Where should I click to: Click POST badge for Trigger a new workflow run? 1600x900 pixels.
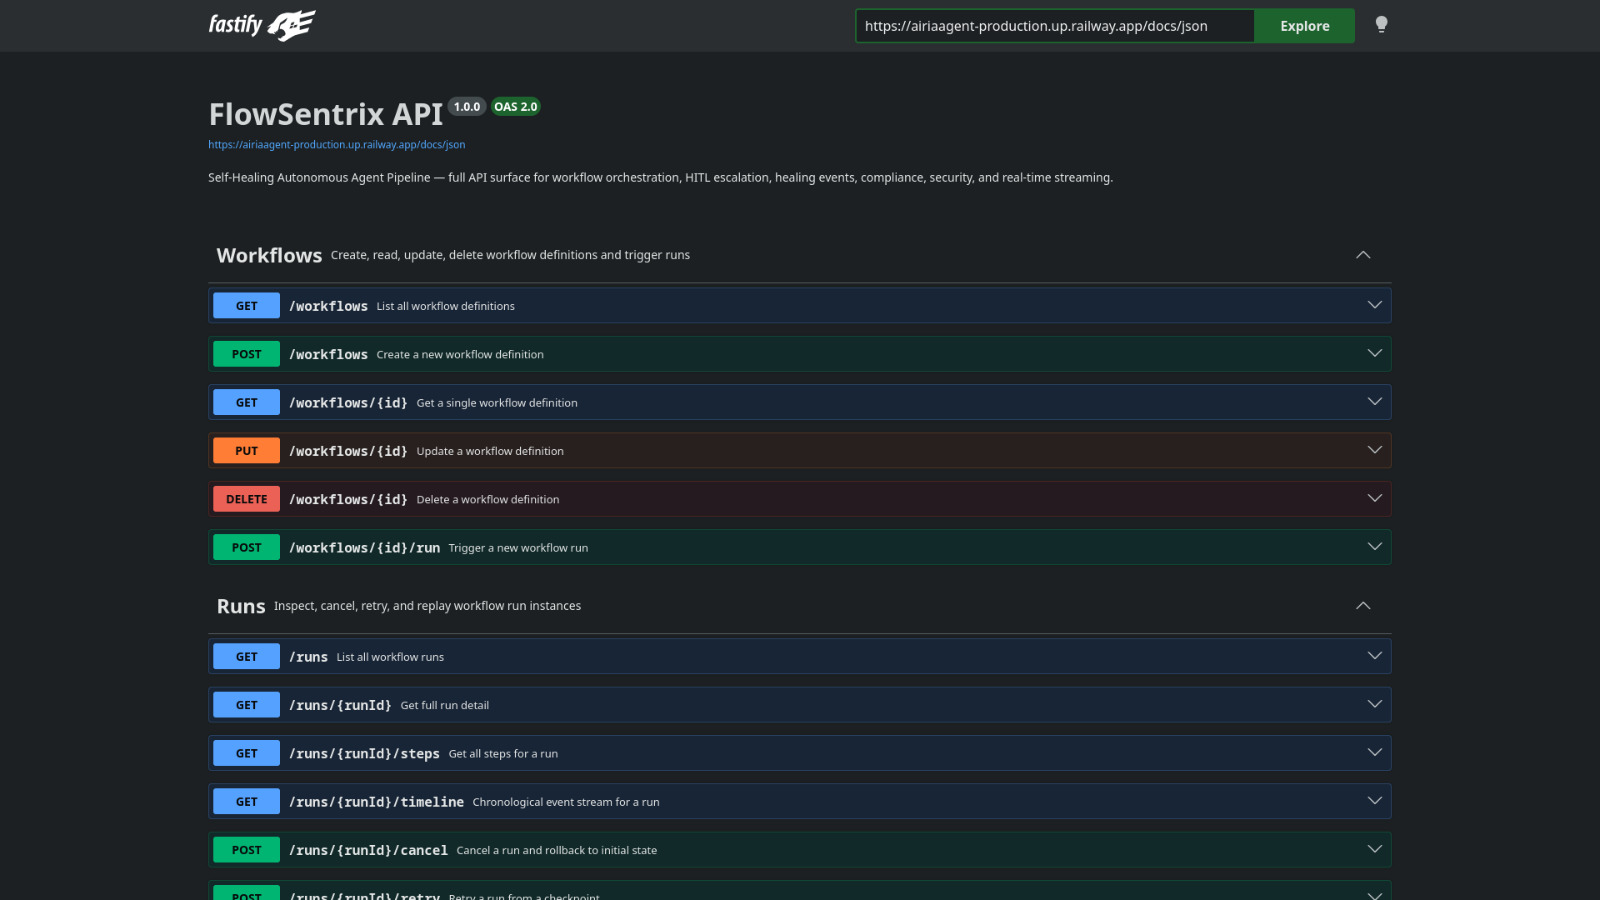(247, 548)
